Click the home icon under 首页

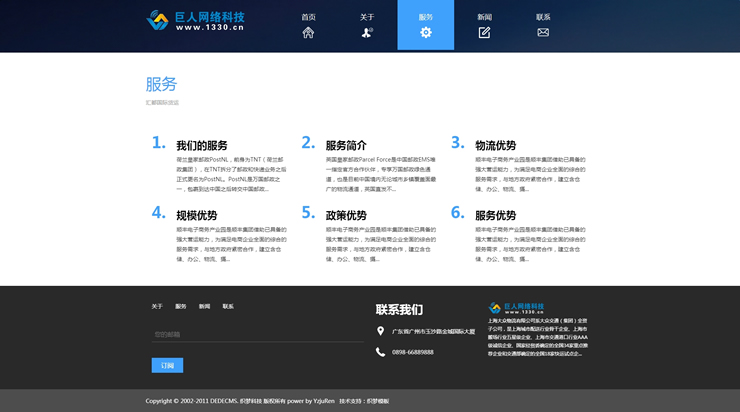(308, 33)
